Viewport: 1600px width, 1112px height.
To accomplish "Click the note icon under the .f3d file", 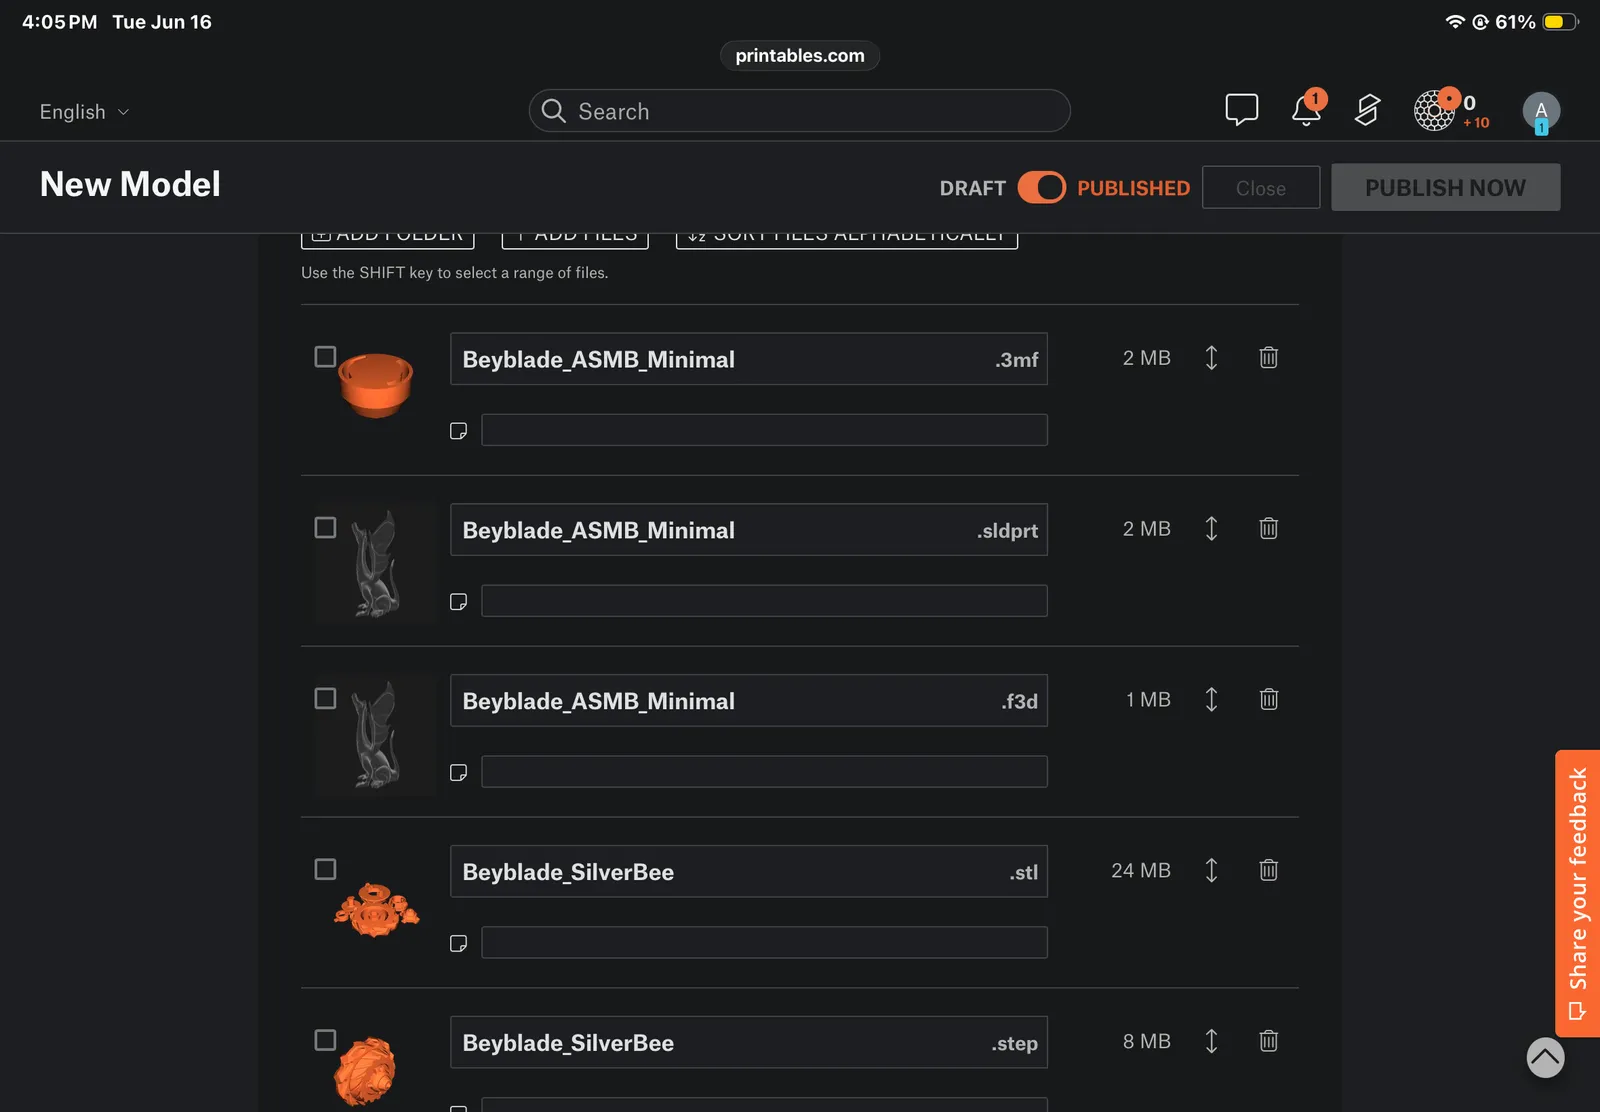I will (x=459, y=773).
